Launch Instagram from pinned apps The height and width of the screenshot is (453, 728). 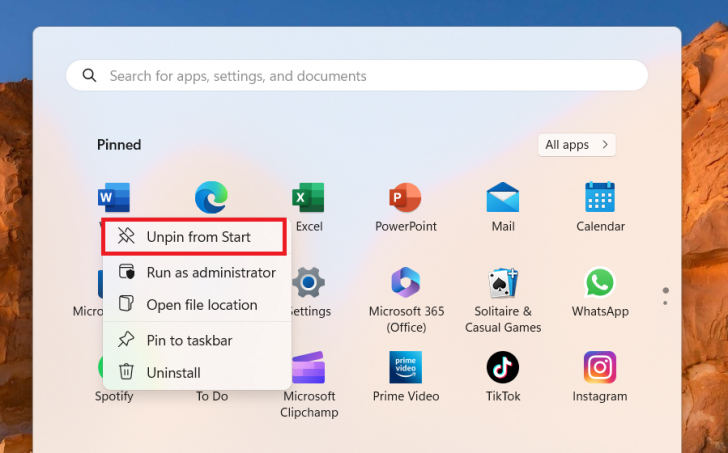tap(600, 367)
